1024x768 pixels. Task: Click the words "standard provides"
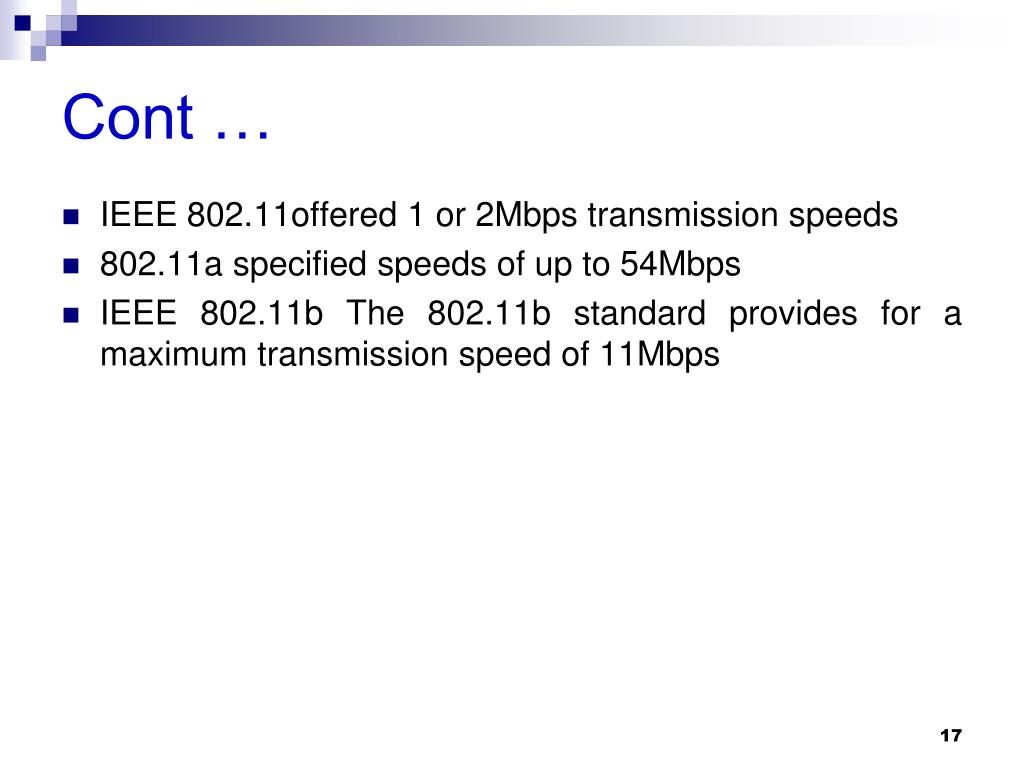click(x=715, y=314)
